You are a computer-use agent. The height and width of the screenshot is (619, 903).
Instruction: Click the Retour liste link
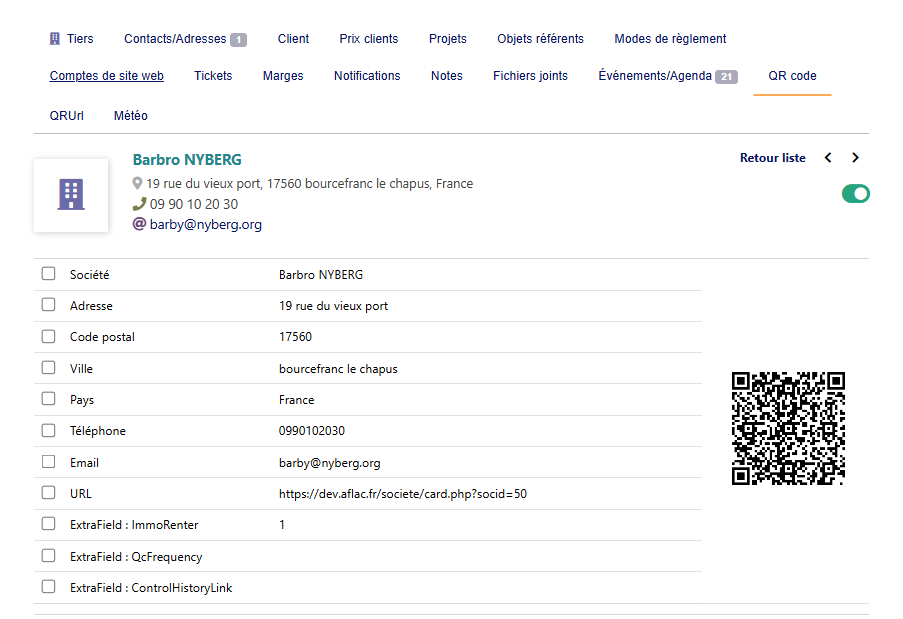click(x=772, y=158)
